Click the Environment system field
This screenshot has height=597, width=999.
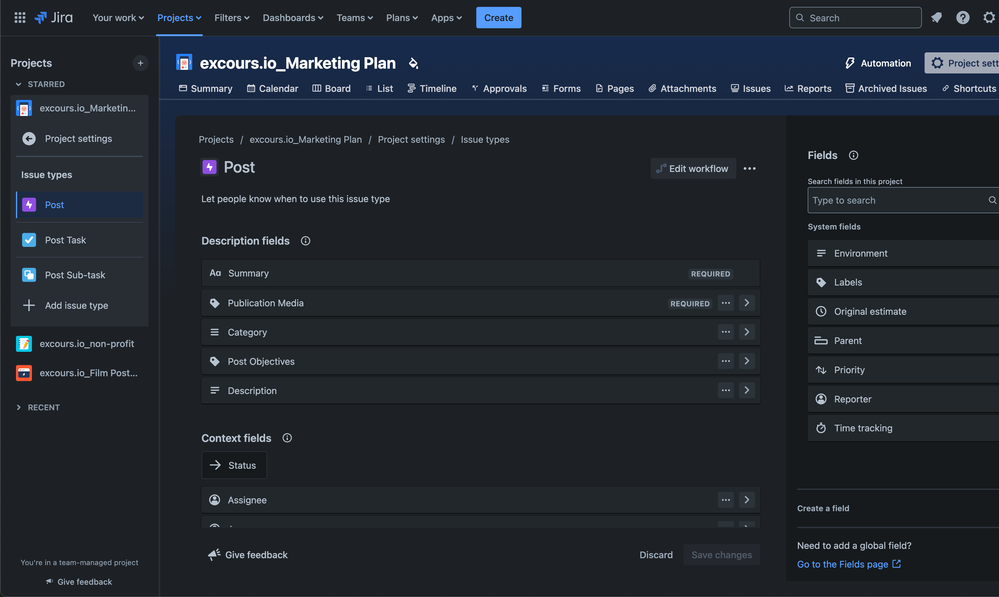(x=903, y=253)
